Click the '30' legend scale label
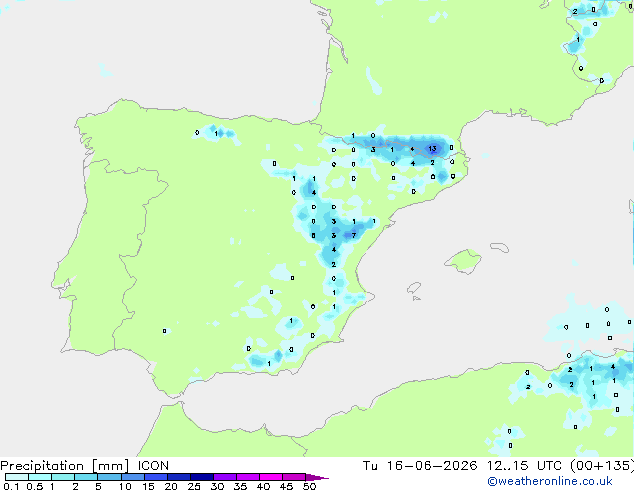Viewport: 634px width, 490px height. [x=217, y=486]
